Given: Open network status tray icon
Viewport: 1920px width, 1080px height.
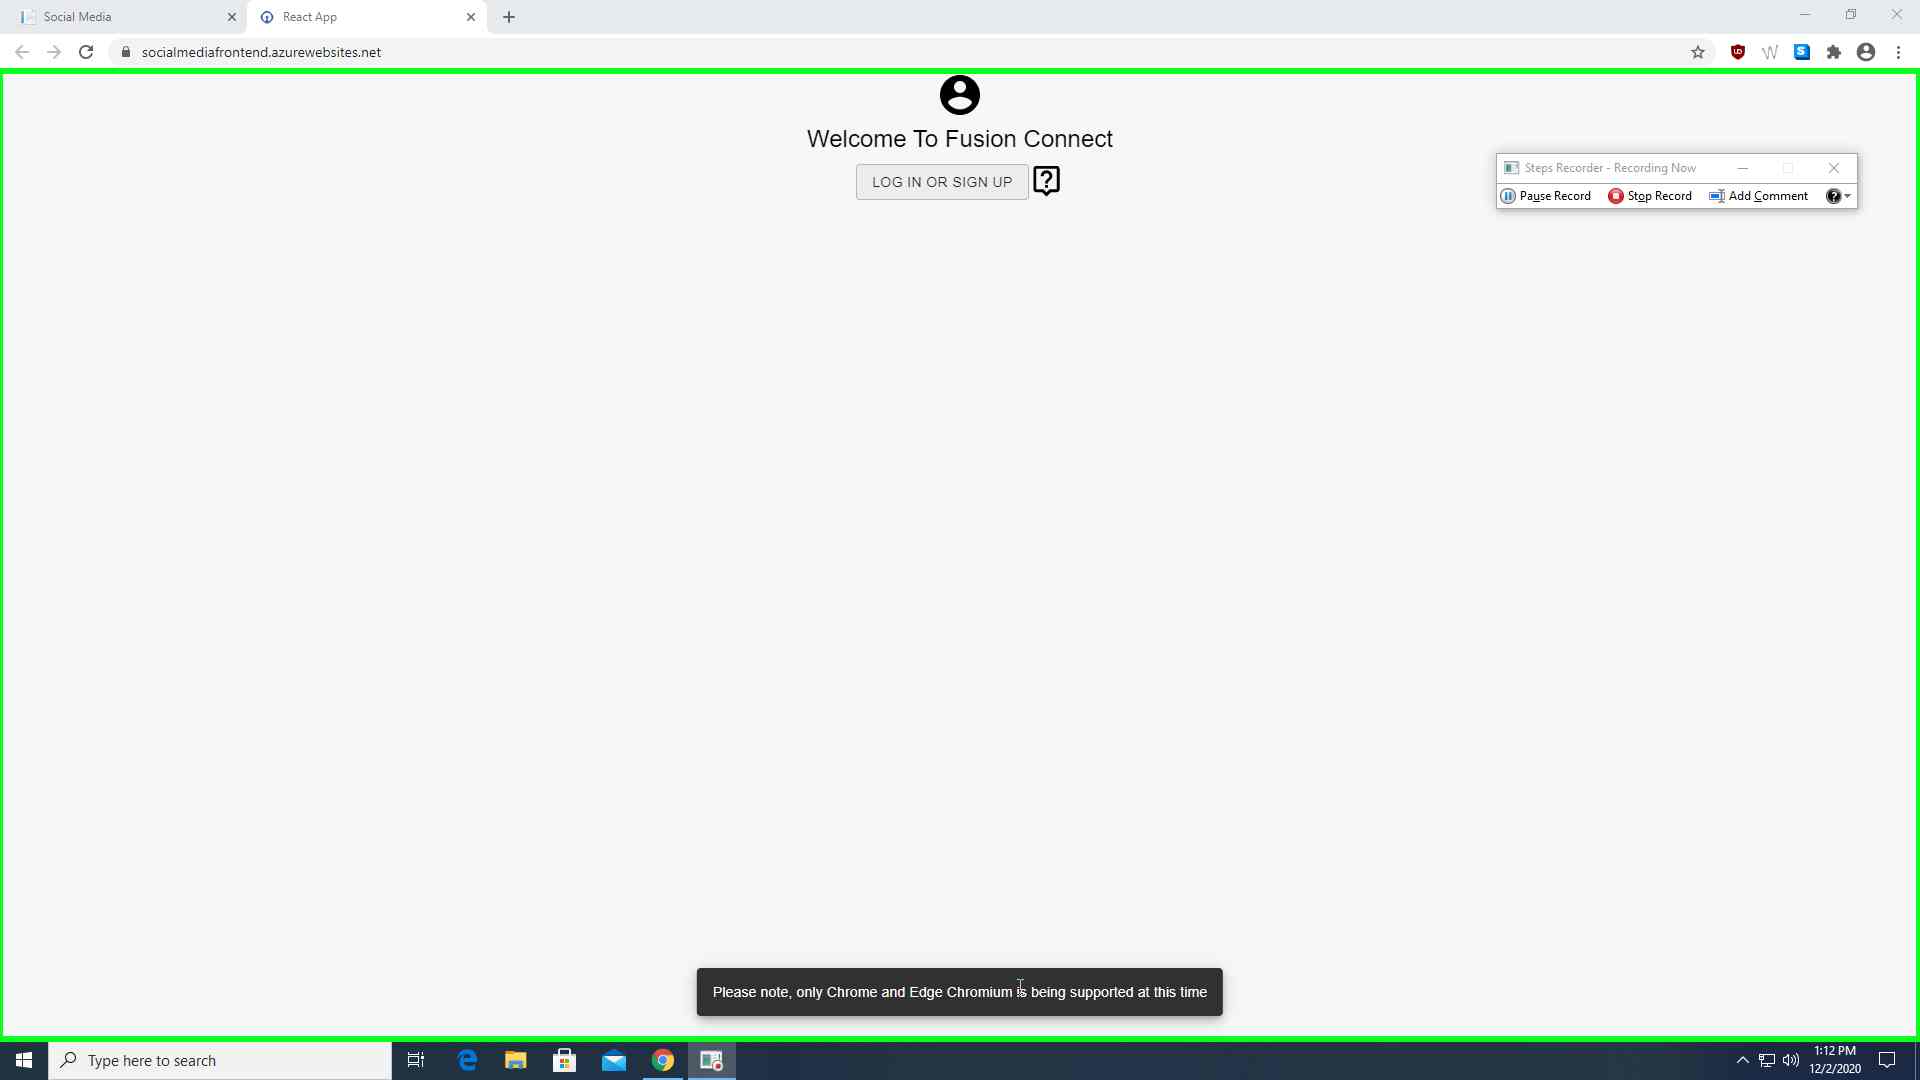Looking at the screenshot, I should click(1767, 1060).
